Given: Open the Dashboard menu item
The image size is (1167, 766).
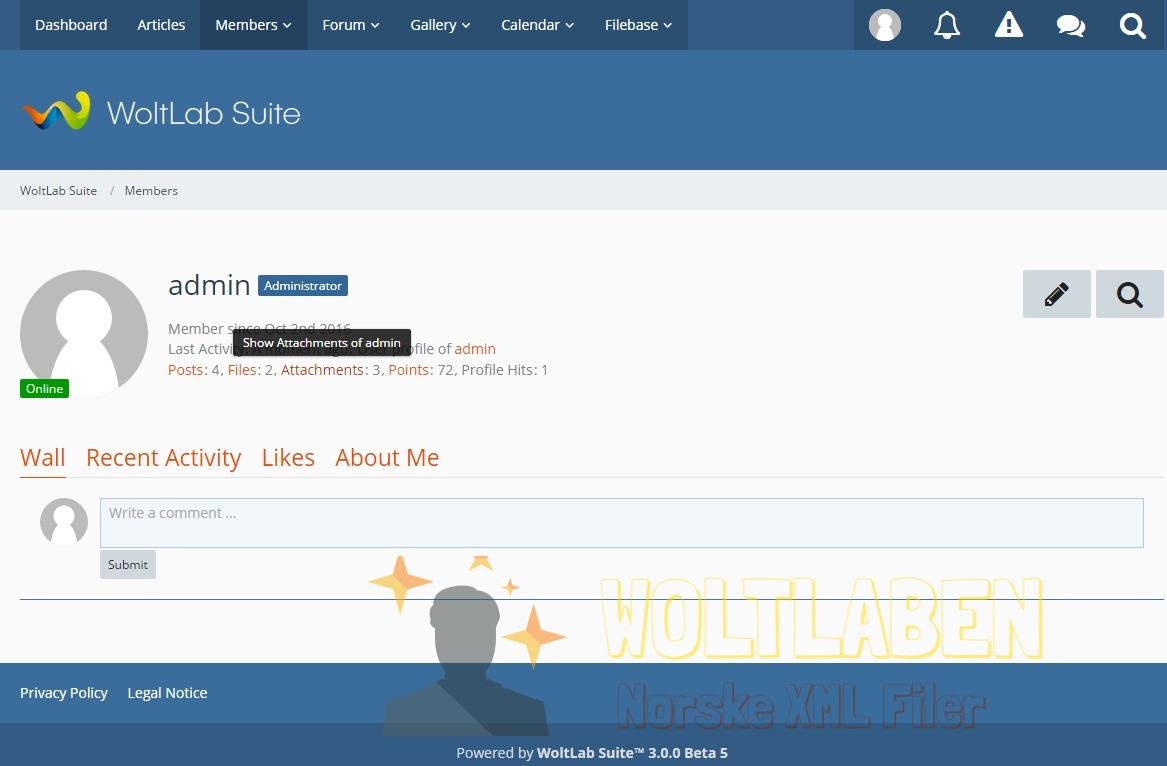Looking at the screenshot, I should tap(71, 25).
